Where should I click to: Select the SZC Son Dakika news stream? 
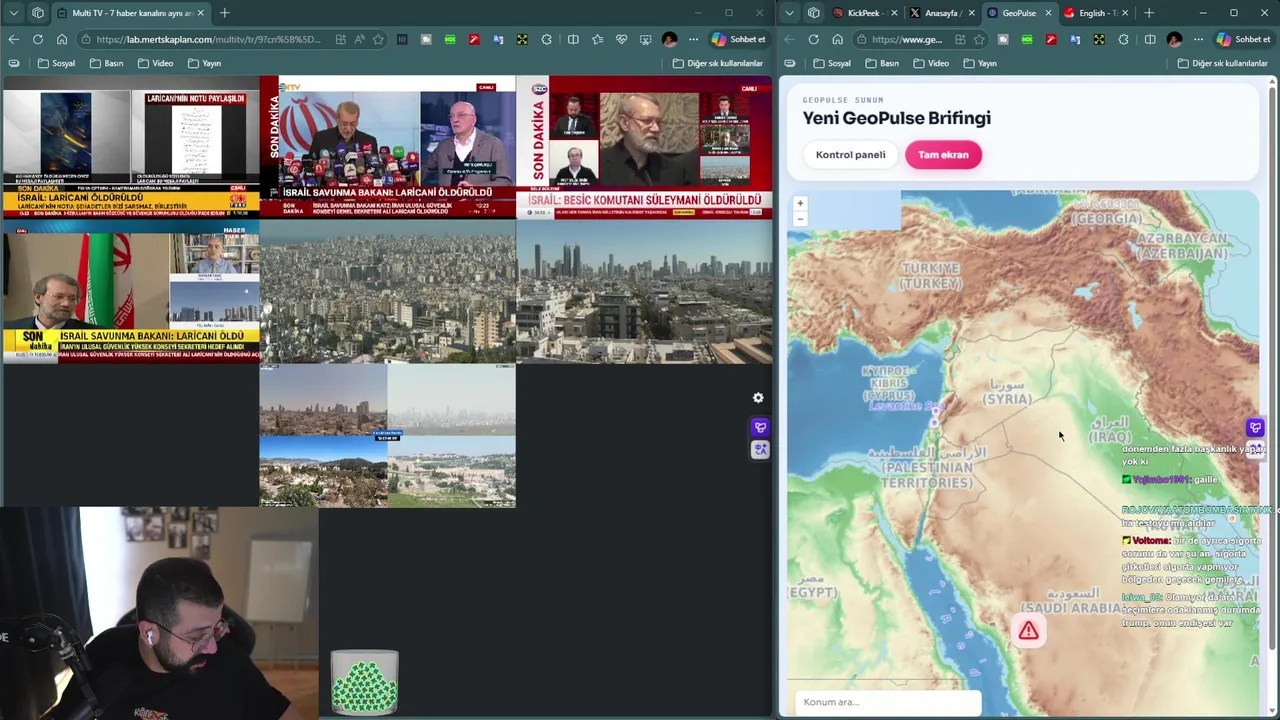coord(645,147)
